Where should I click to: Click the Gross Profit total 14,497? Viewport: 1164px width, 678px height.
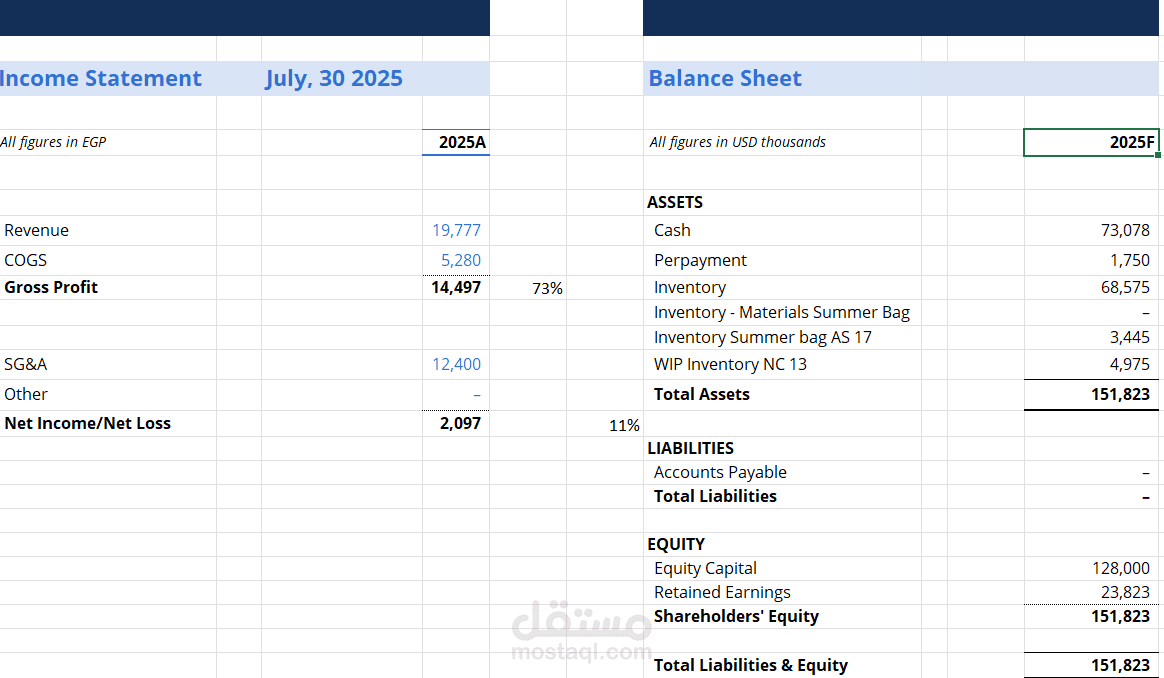(x=456, y=287)
